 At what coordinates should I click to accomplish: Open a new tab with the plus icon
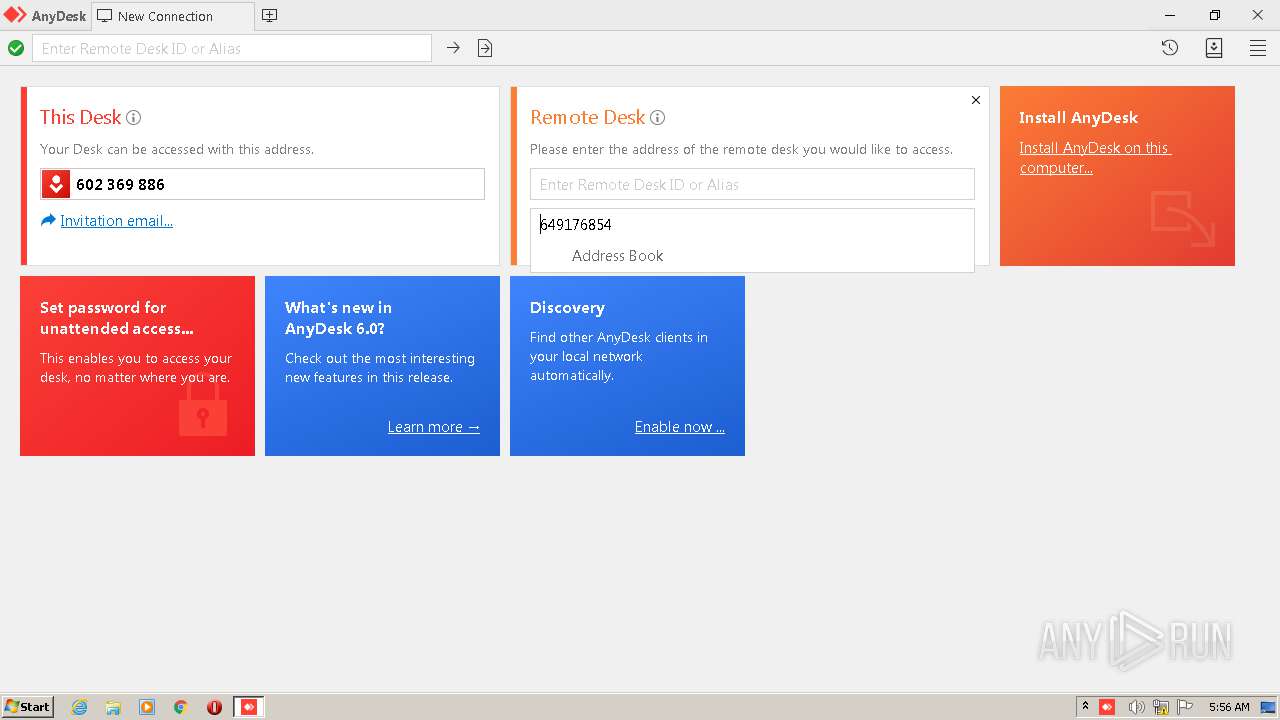point(269,16)
